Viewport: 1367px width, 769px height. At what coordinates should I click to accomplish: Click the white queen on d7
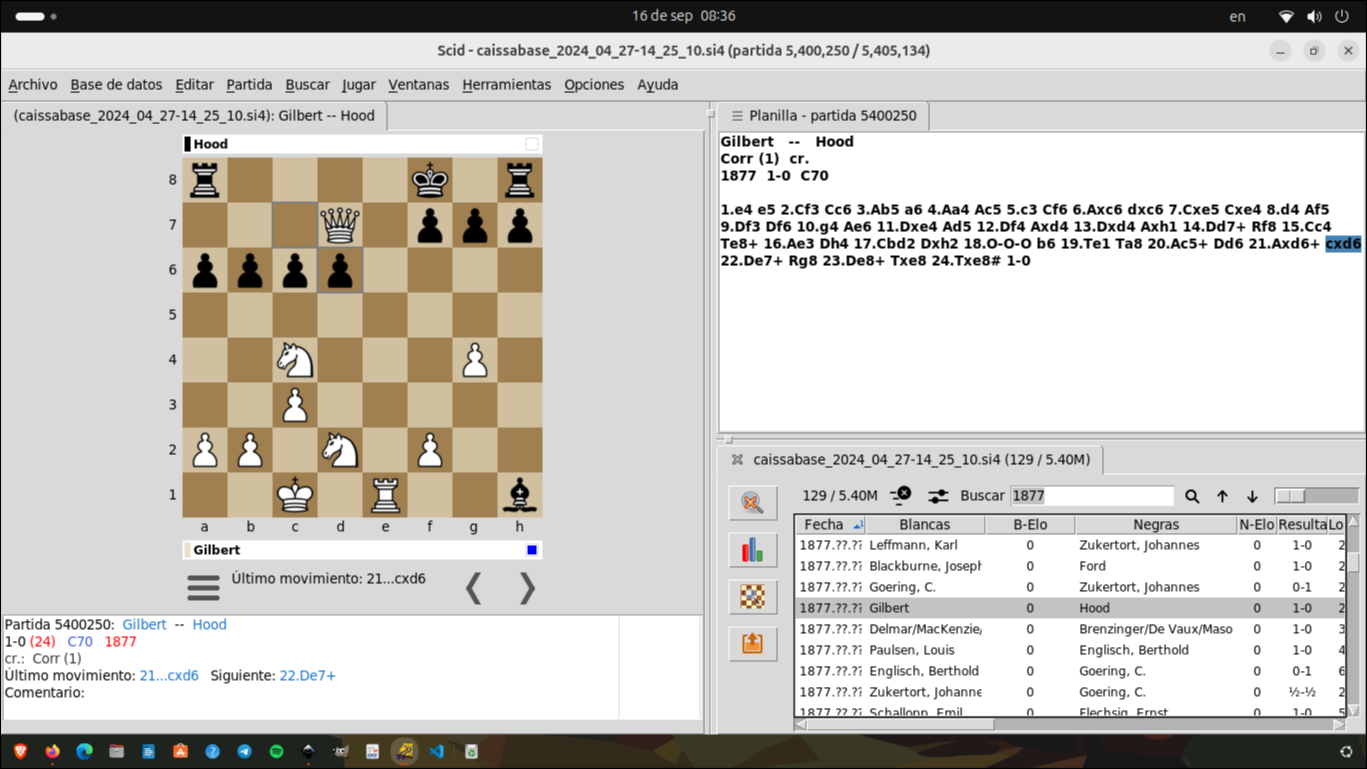click(340, 225)
